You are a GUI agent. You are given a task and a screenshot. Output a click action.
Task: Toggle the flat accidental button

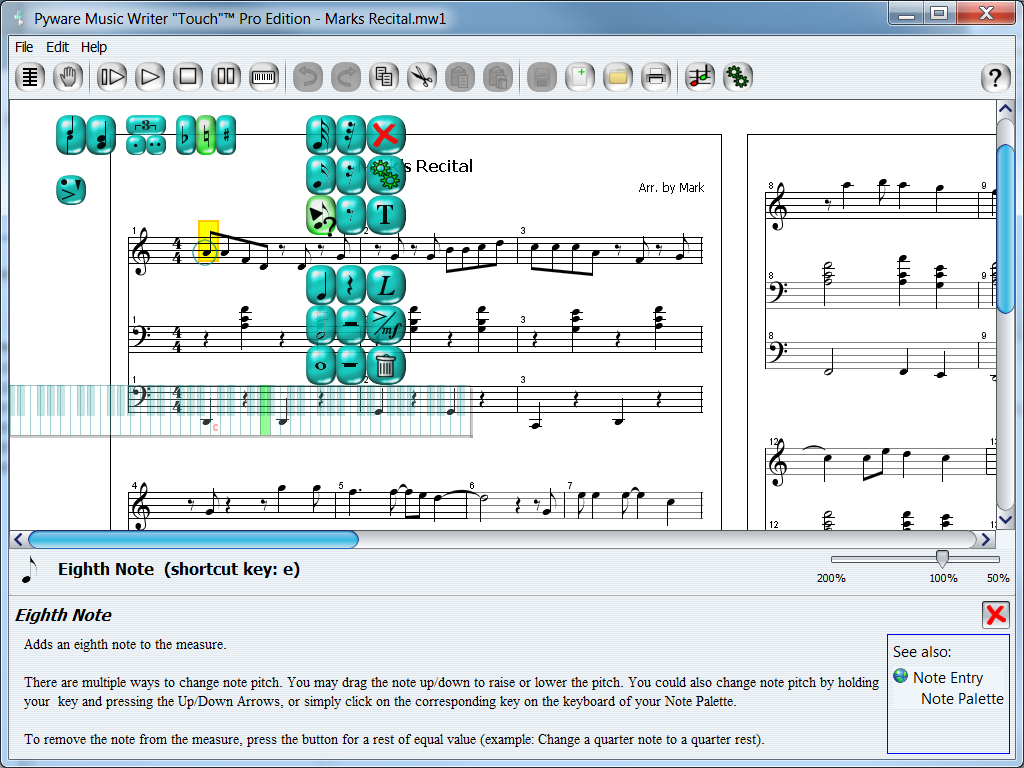pos(185,134)
